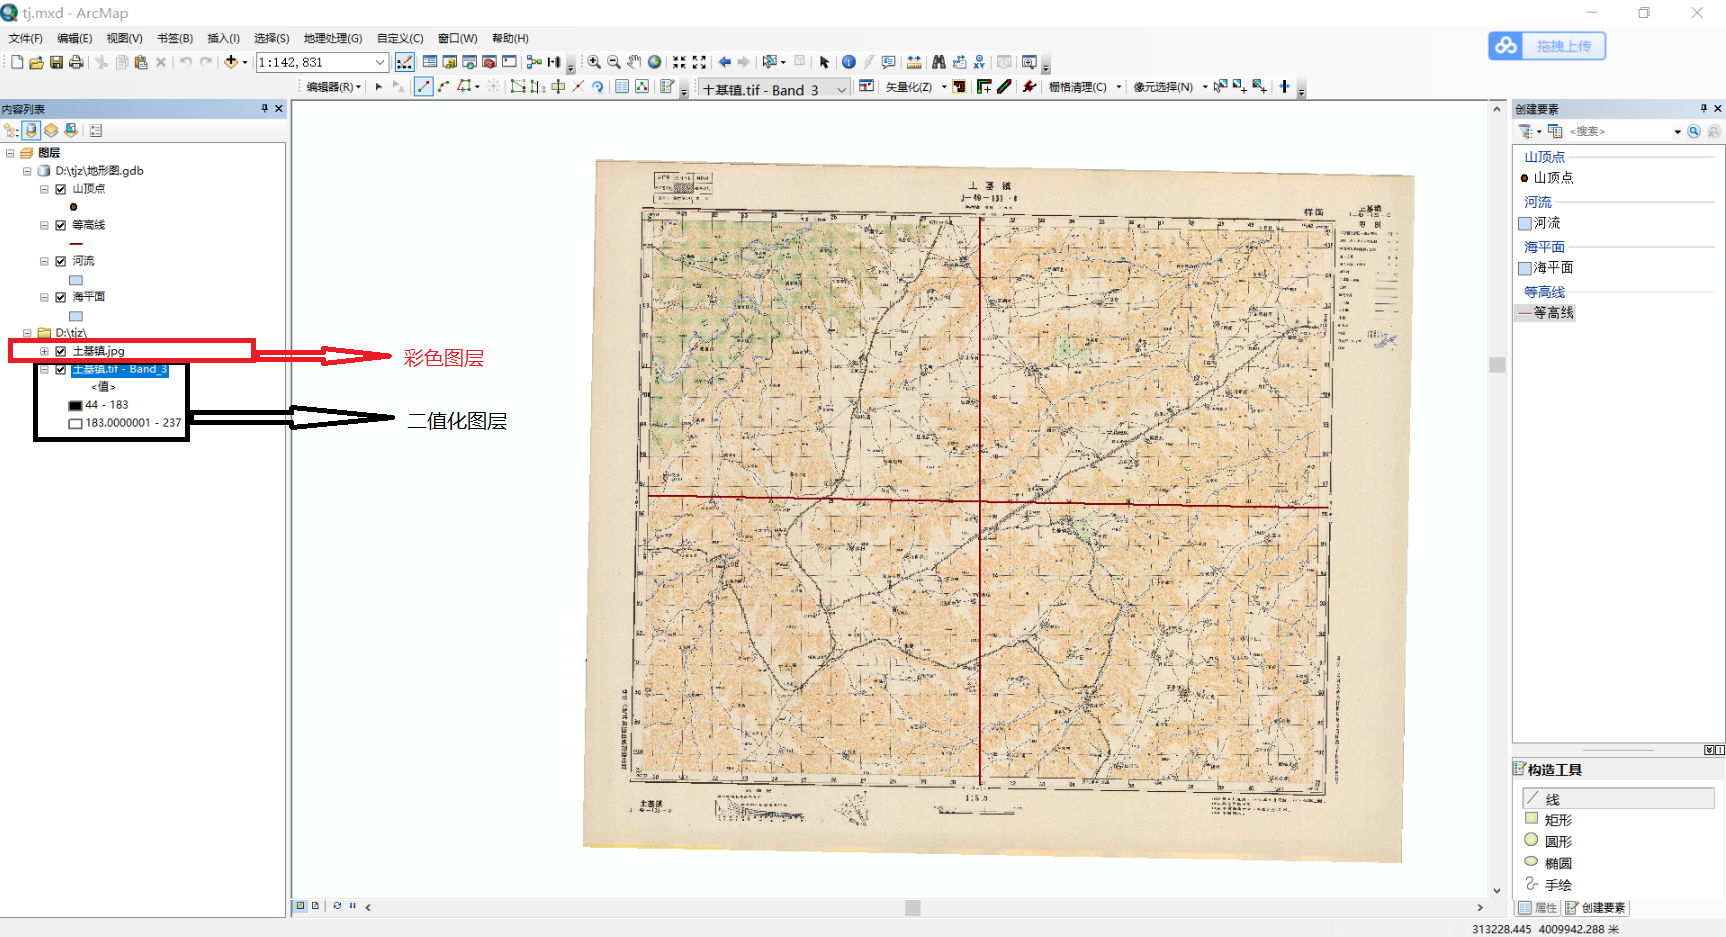Open the 视图(V) menu
The height and width of the screenshot is (937, 1726).
pyautogui.click(x=124, y=38)
